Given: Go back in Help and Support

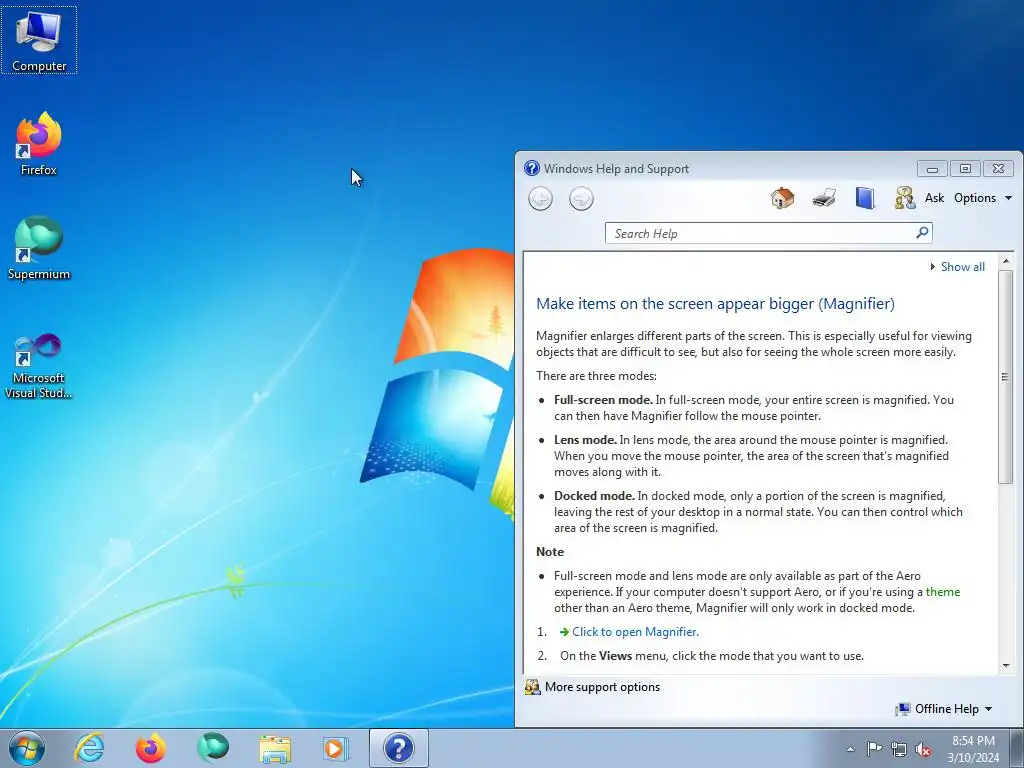Looking at the screenshot, I should click(x=540, y=199).
